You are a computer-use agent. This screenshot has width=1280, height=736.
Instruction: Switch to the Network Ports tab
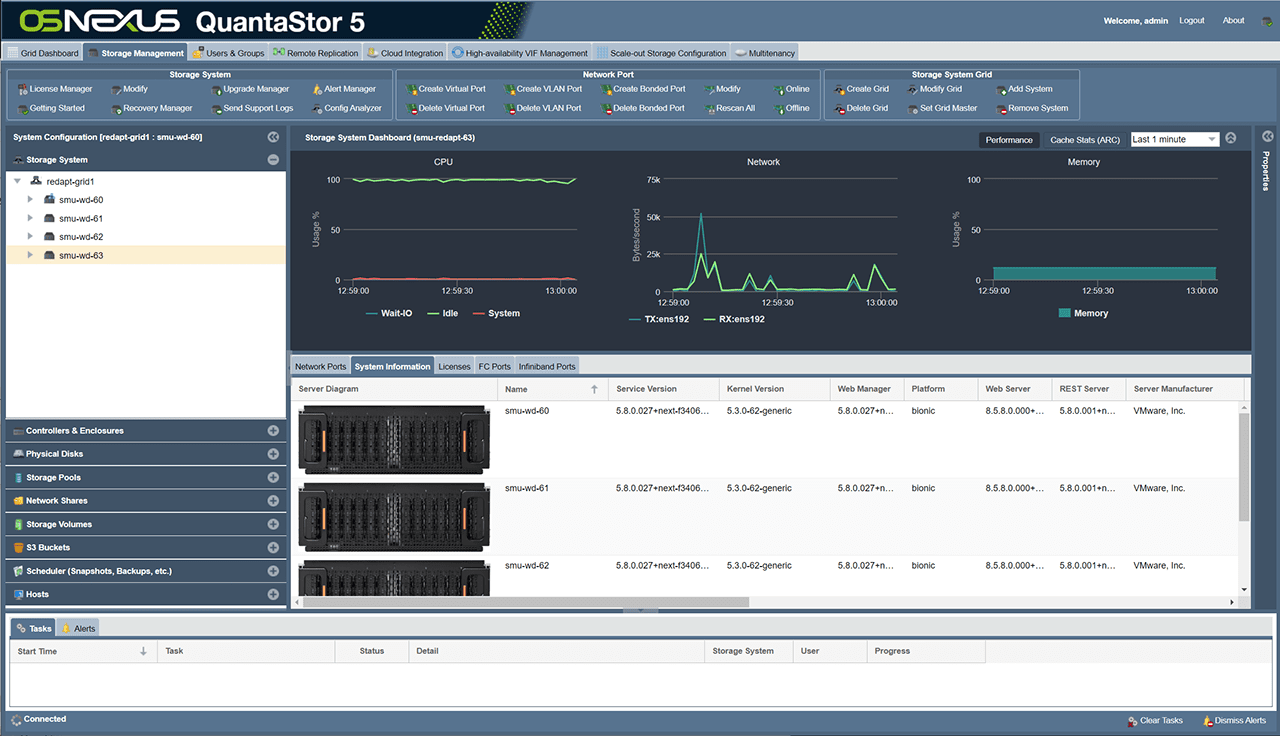coord(320,367)
